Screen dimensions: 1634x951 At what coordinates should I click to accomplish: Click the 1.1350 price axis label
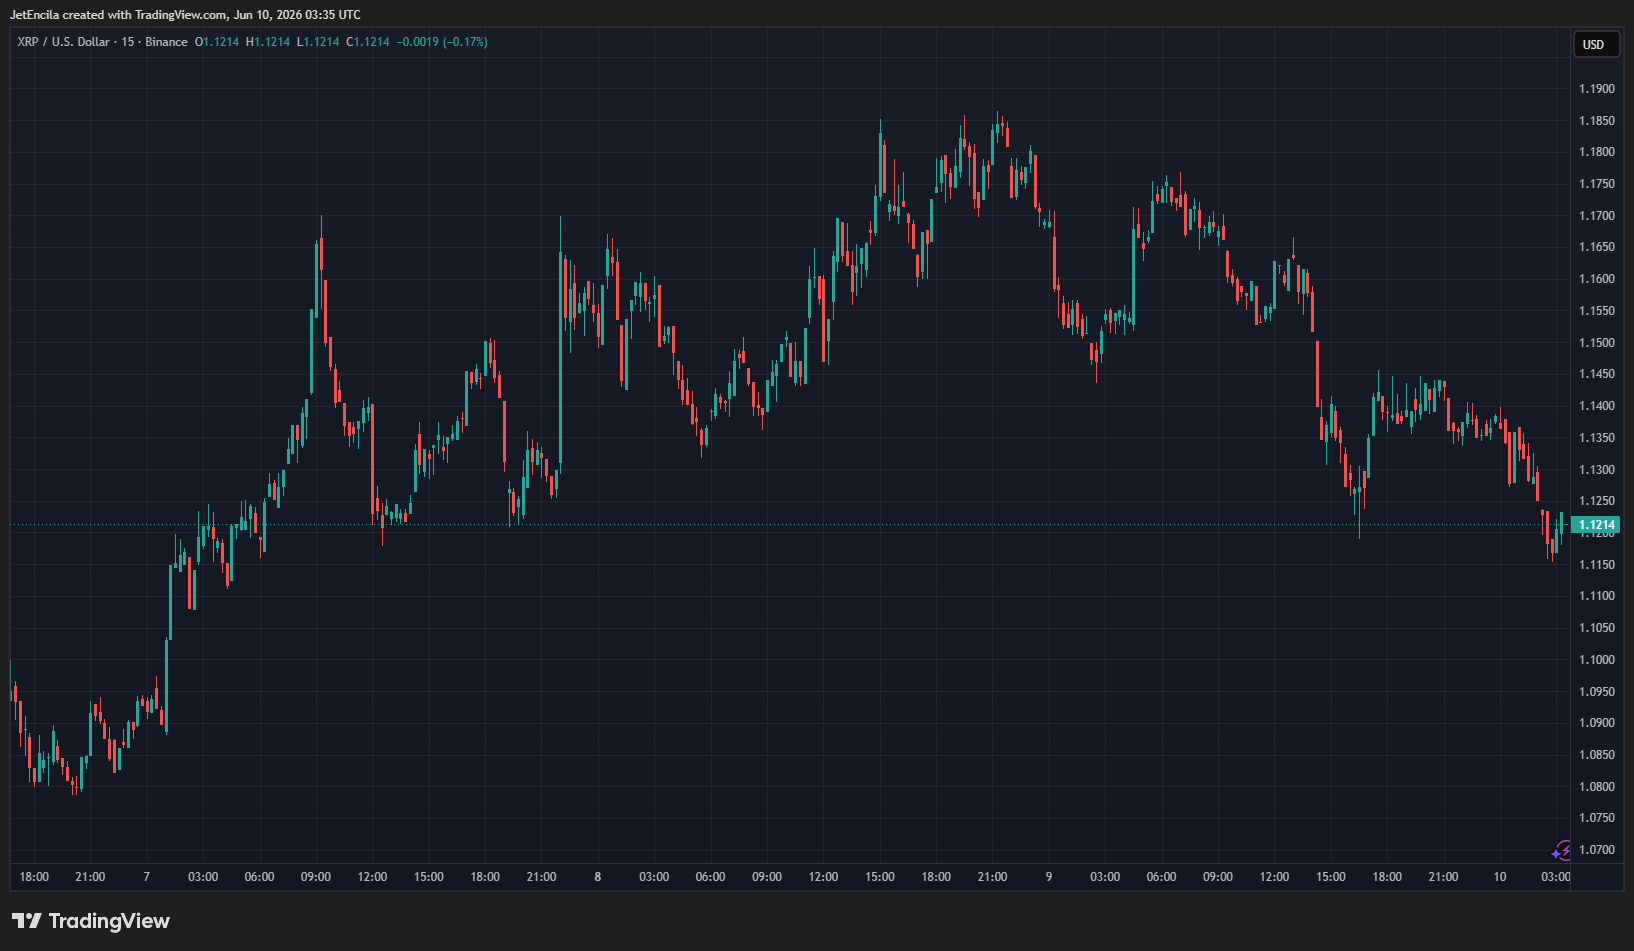[x=1597, y=438]
